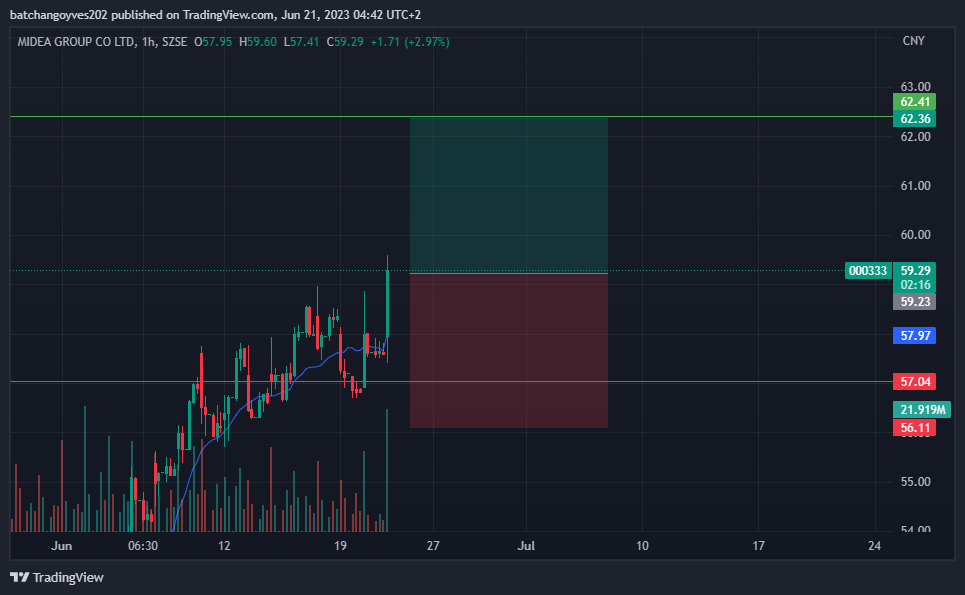This screenshot has height=595, width=965.
Task: Click the 55.00 price axis label
Action: 915,482
